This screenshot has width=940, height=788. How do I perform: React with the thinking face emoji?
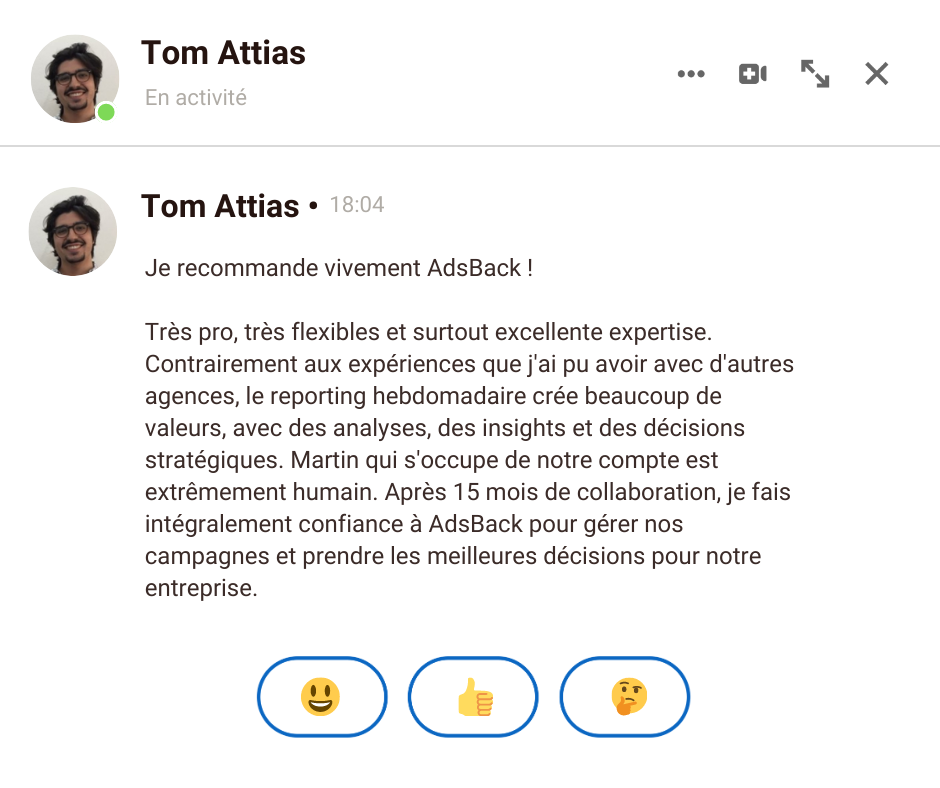click(625, 696)
